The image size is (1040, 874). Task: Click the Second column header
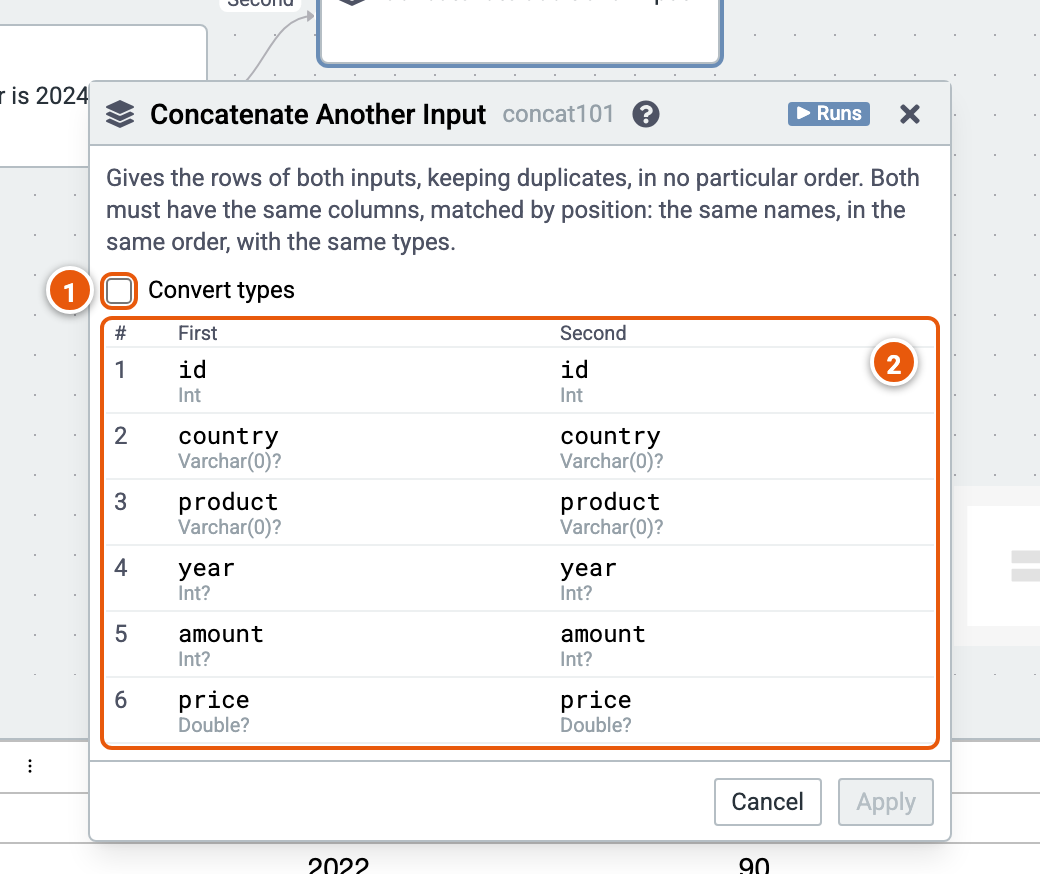(593, 333)
